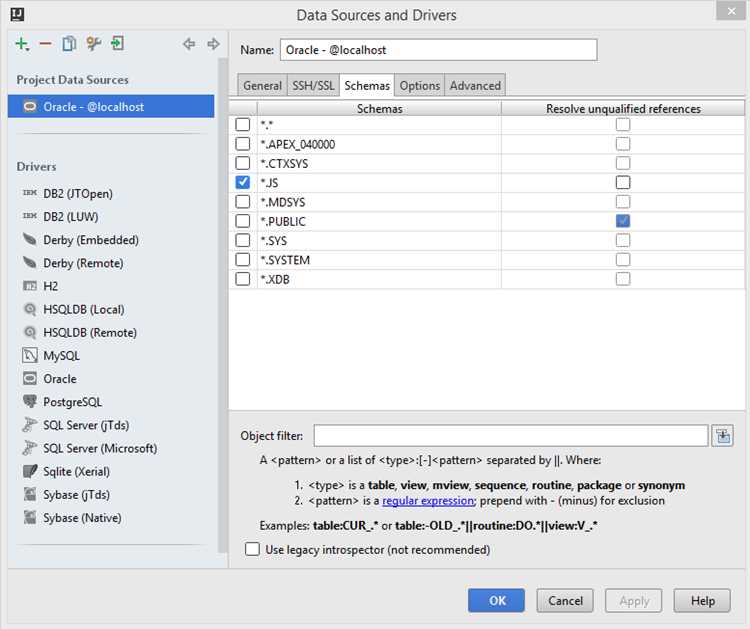Click the Name input field

[x=439, y=50]
